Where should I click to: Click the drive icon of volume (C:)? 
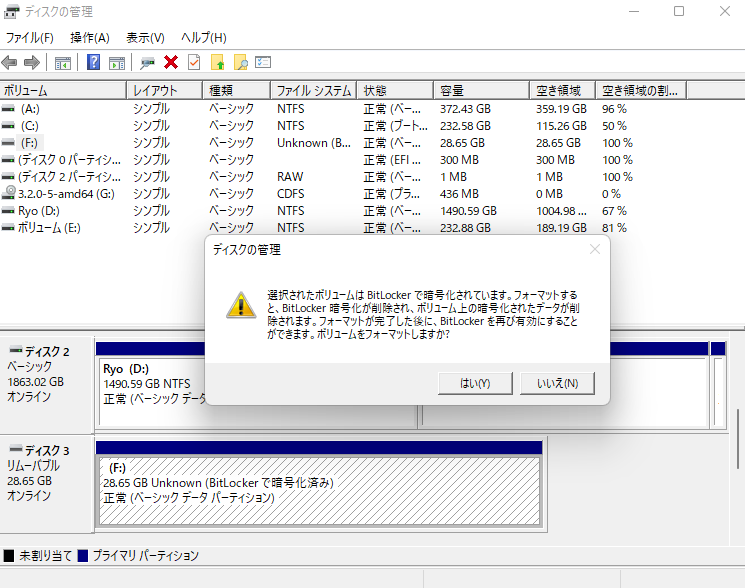(8, 126)
